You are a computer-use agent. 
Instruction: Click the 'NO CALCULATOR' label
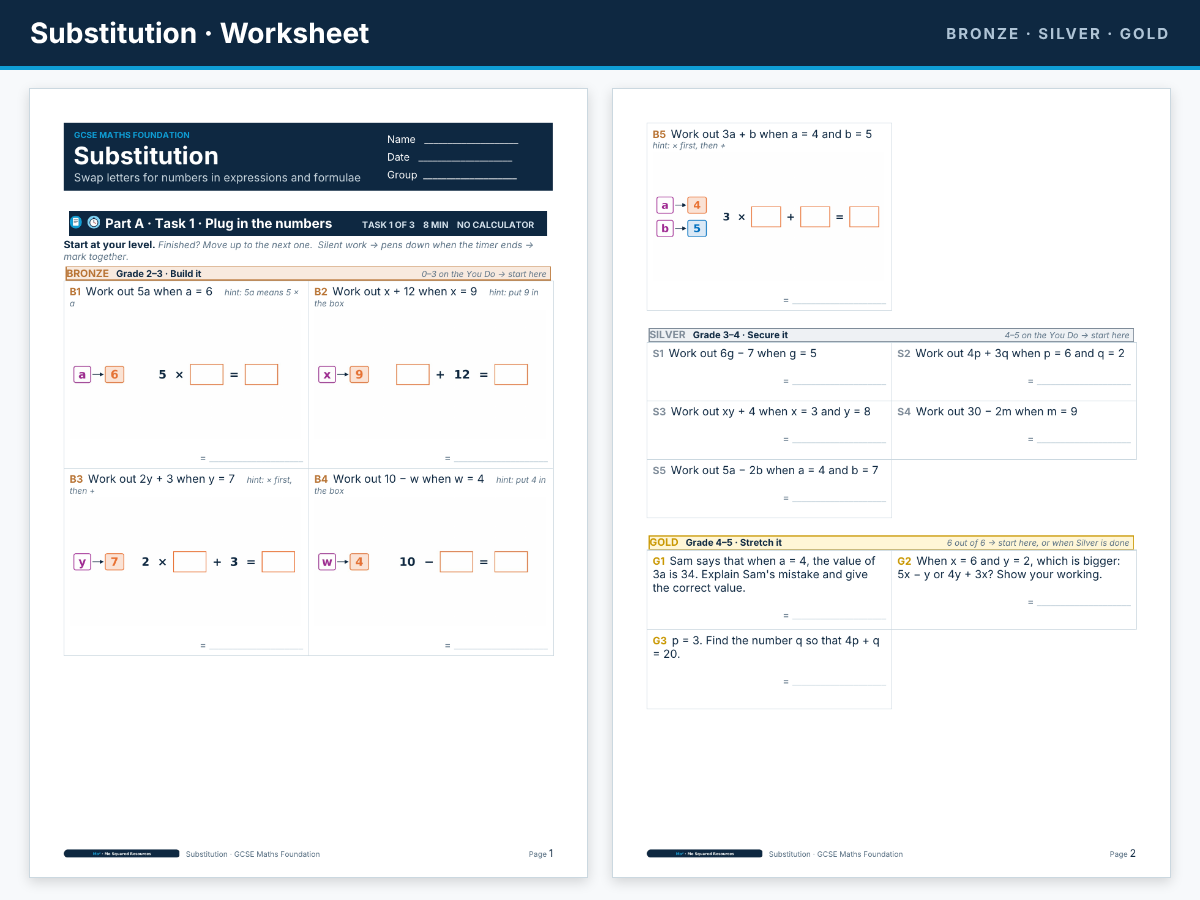[496, 225]
